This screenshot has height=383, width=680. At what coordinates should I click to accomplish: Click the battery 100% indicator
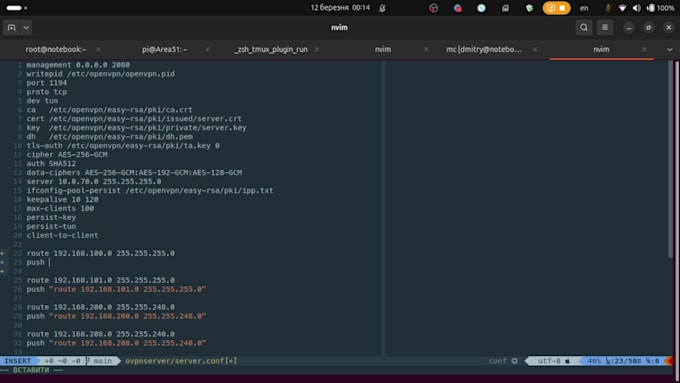(660, 8)
